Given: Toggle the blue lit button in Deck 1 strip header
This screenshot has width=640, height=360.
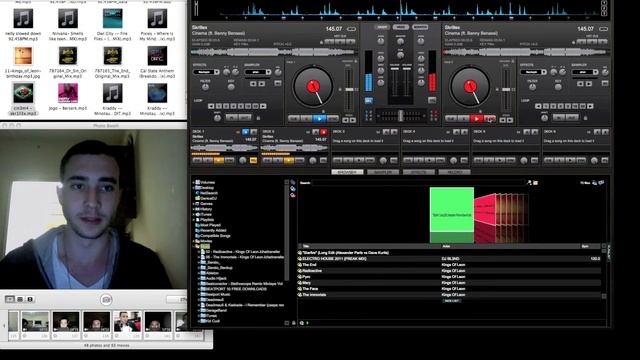Looking at the screenshot, I should pos(245,132).
